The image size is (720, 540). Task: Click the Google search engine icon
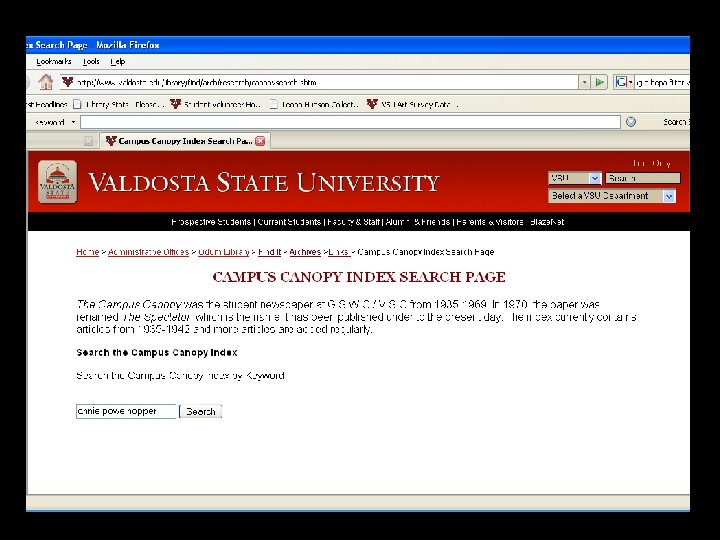pyautogui.click(x=621, y=82)
